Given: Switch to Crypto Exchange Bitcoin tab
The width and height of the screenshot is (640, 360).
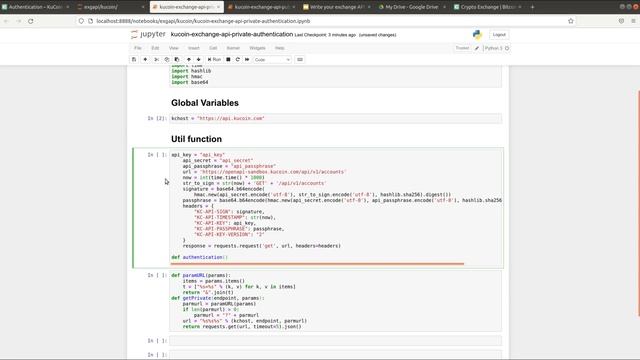Looking at the screenshot, I should [x=487, y=7].
